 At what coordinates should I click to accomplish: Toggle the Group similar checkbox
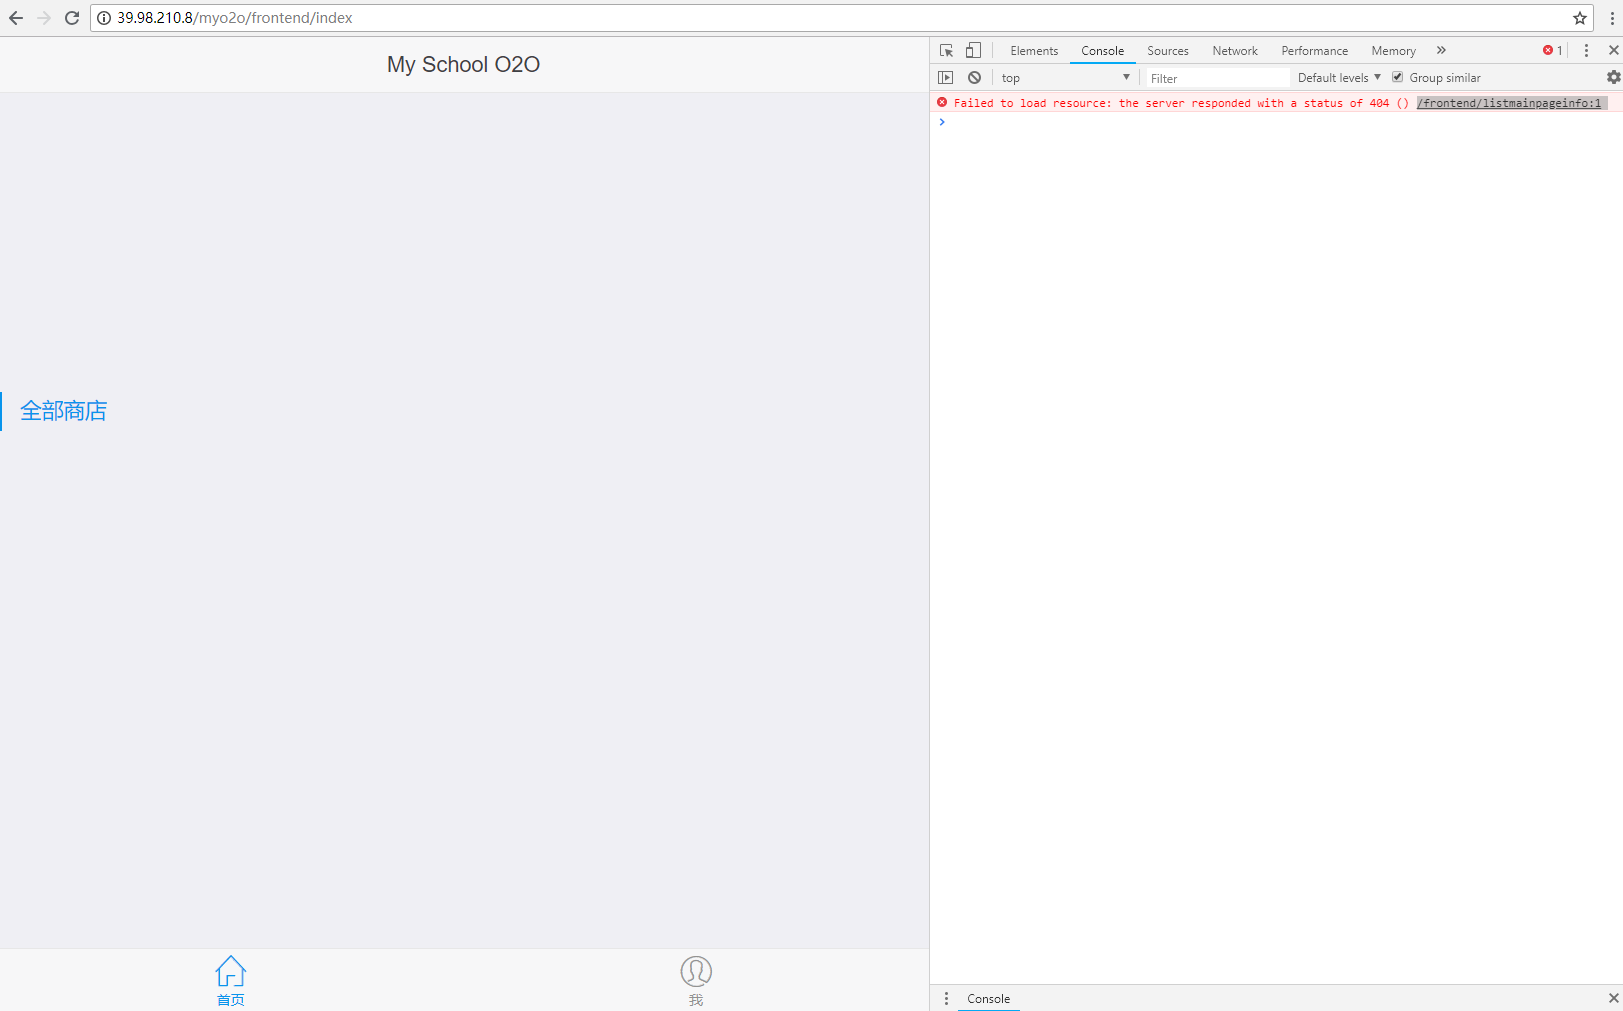(1398, 77)
